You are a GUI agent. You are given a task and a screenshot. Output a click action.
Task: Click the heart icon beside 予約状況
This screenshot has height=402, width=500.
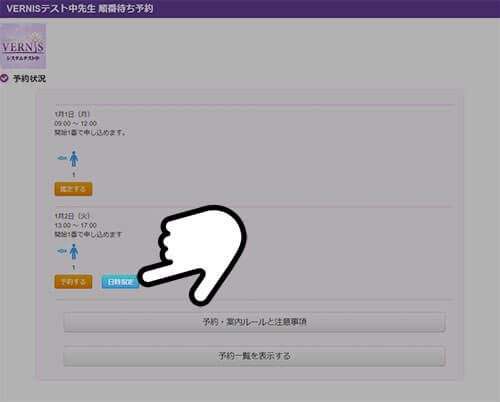coord(4,78)
